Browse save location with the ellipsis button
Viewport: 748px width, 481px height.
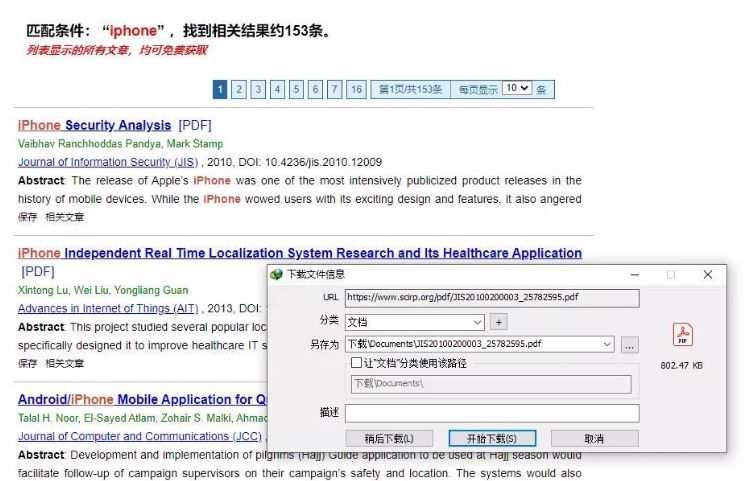coord(629,345)
